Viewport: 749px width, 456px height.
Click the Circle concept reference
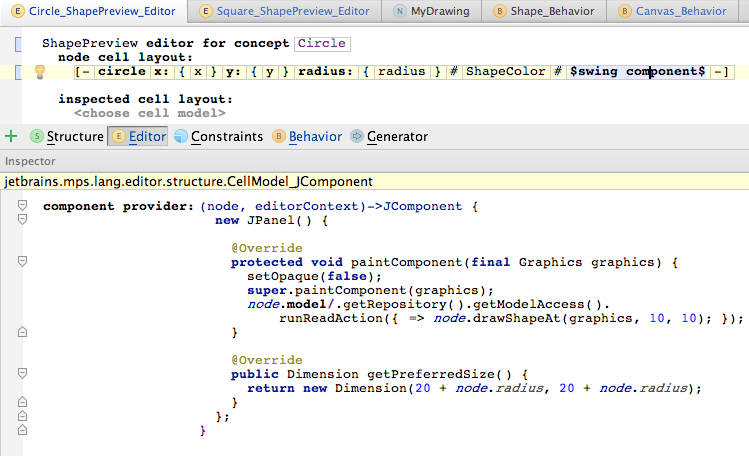[x=322, y=44]
